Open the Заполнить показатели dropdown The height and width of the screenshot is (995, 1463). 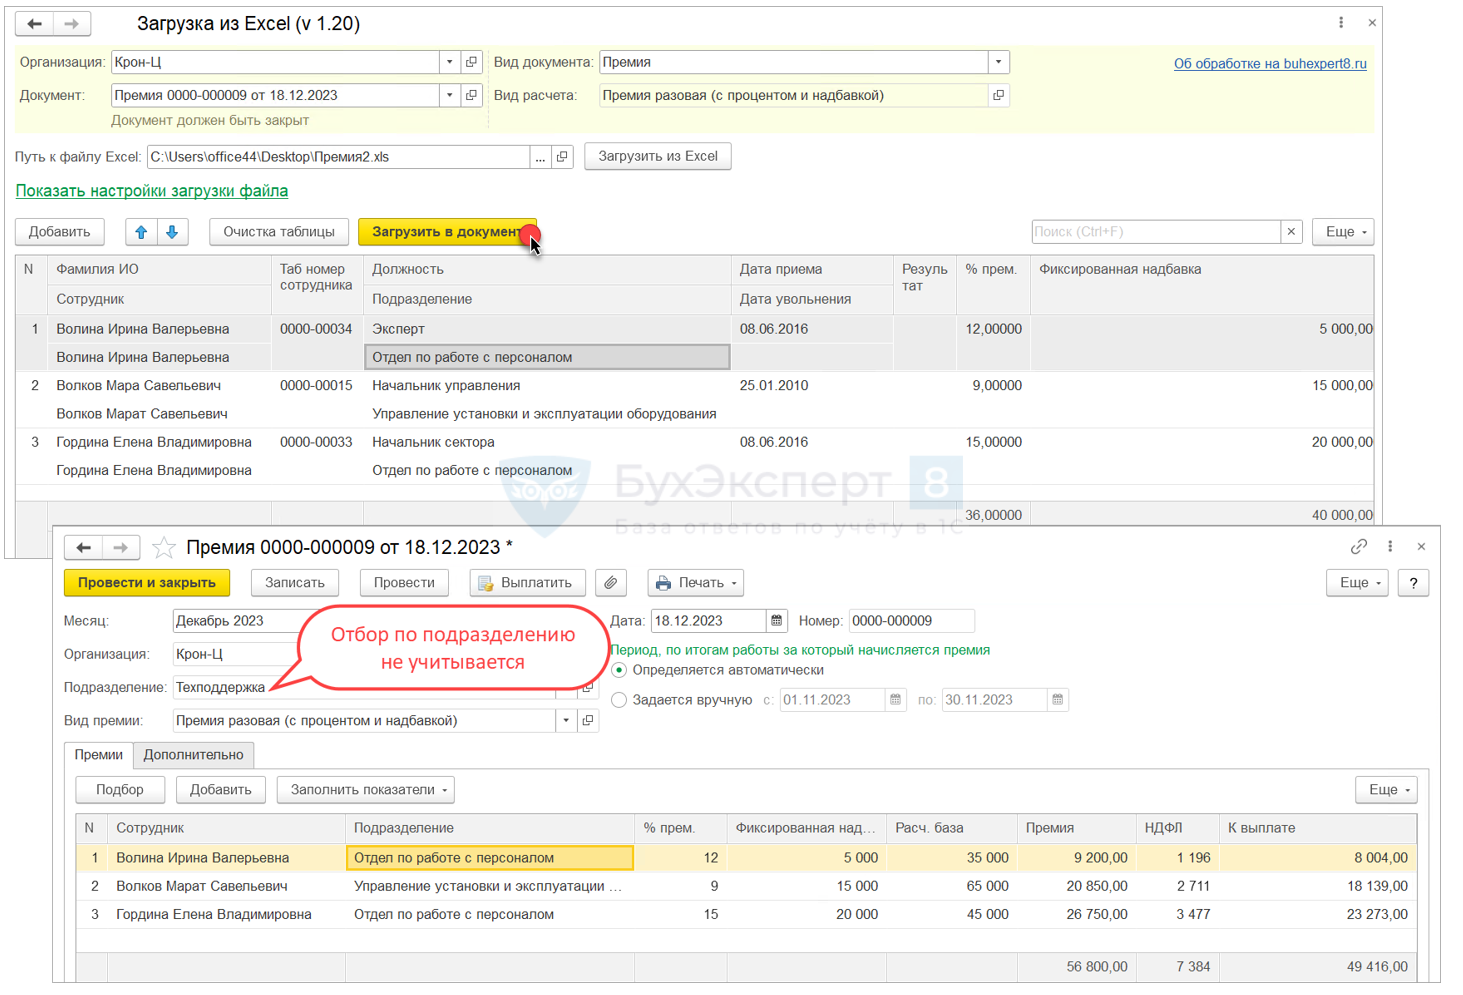(x=366, y=790)
